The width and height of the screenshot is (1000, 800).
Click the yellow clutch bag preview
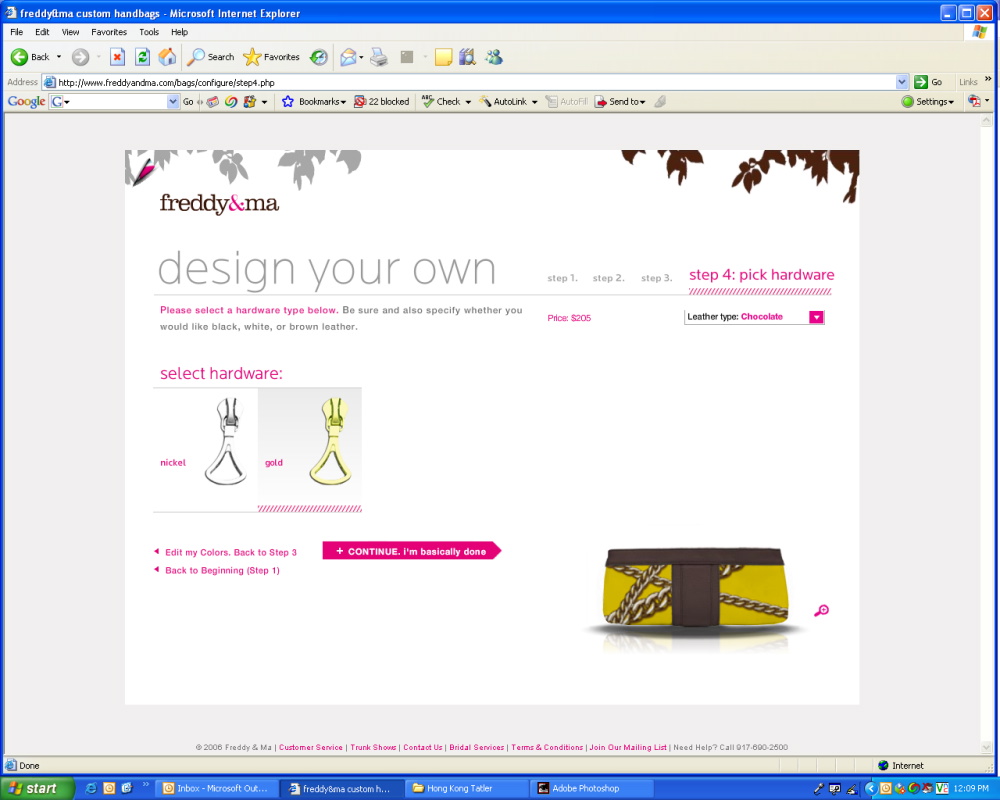pos(695,588)
